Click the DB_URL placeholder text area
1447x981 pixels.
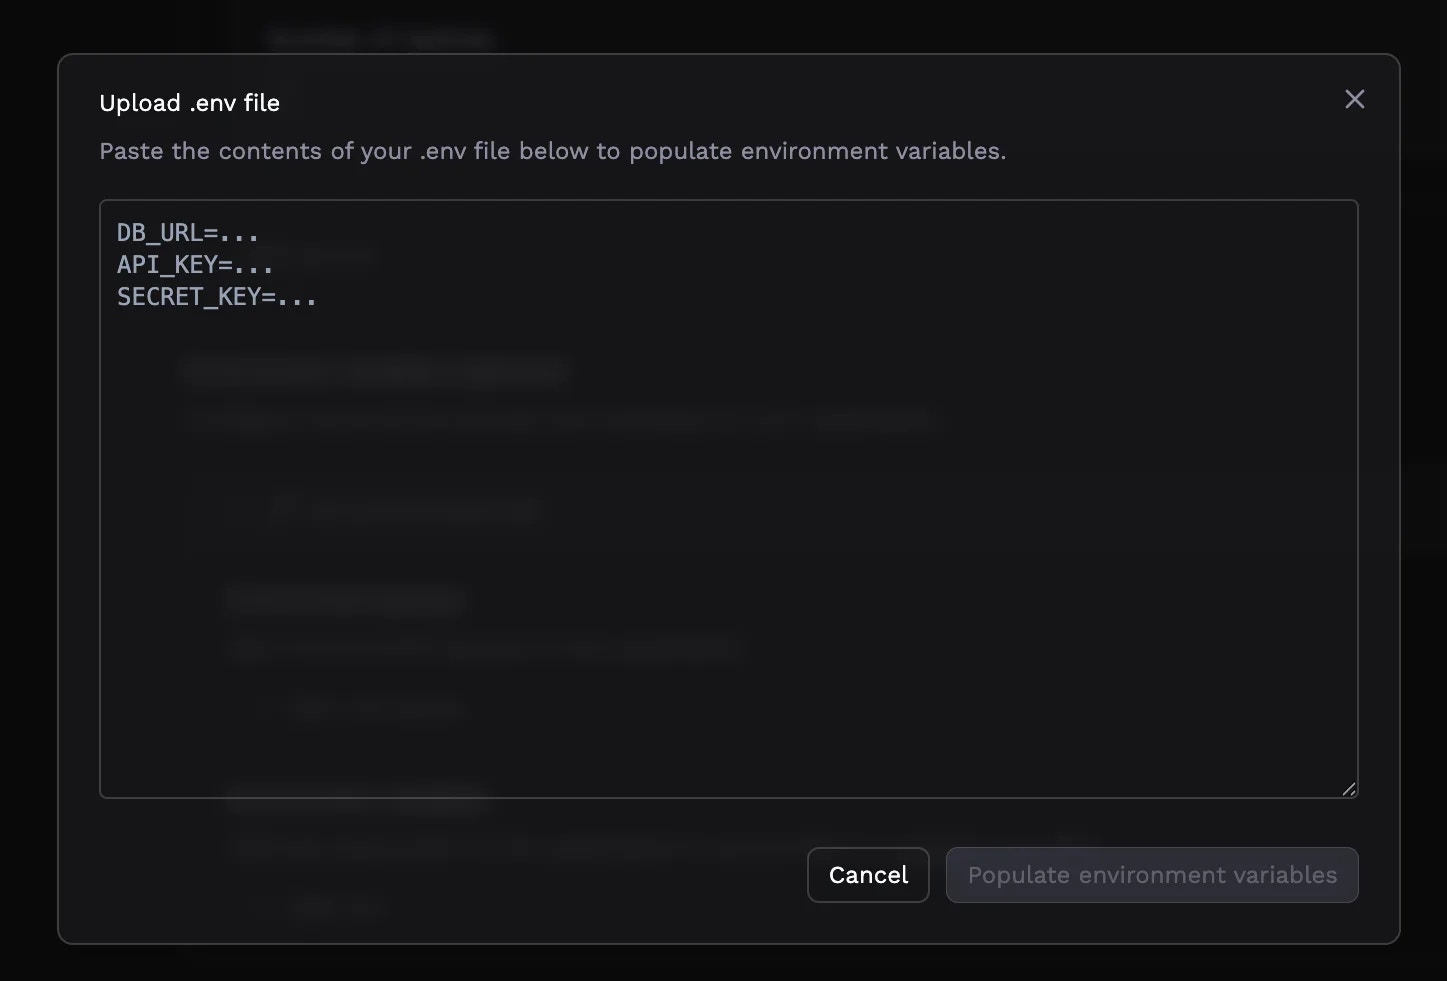186,232
